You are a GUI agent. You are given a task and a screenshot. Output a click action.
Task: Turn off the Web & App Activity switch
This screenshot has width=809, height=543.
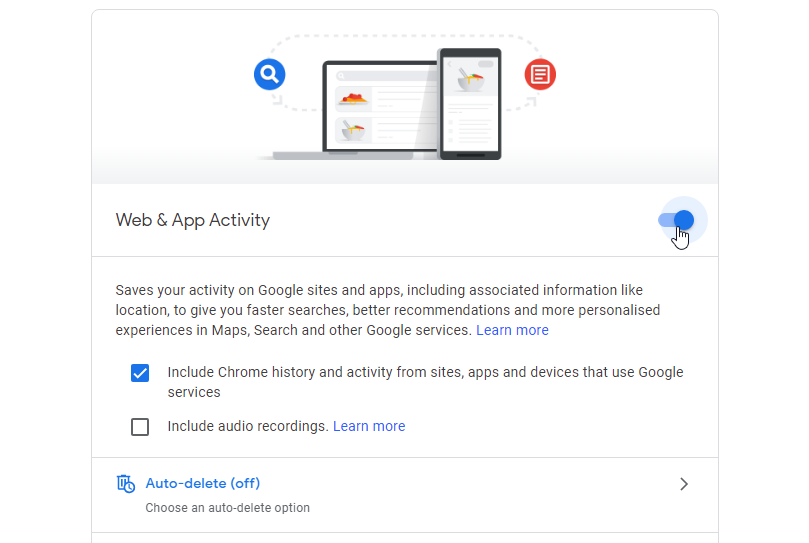pos(677,220)
